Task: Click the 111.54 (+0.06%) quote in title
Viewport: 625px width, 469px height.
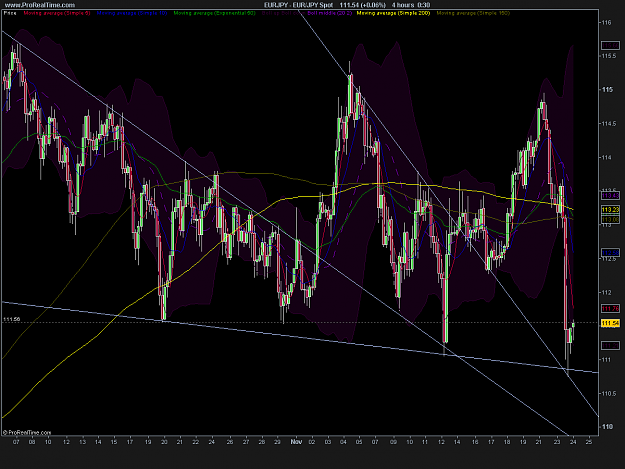Action: coord(362,5)
